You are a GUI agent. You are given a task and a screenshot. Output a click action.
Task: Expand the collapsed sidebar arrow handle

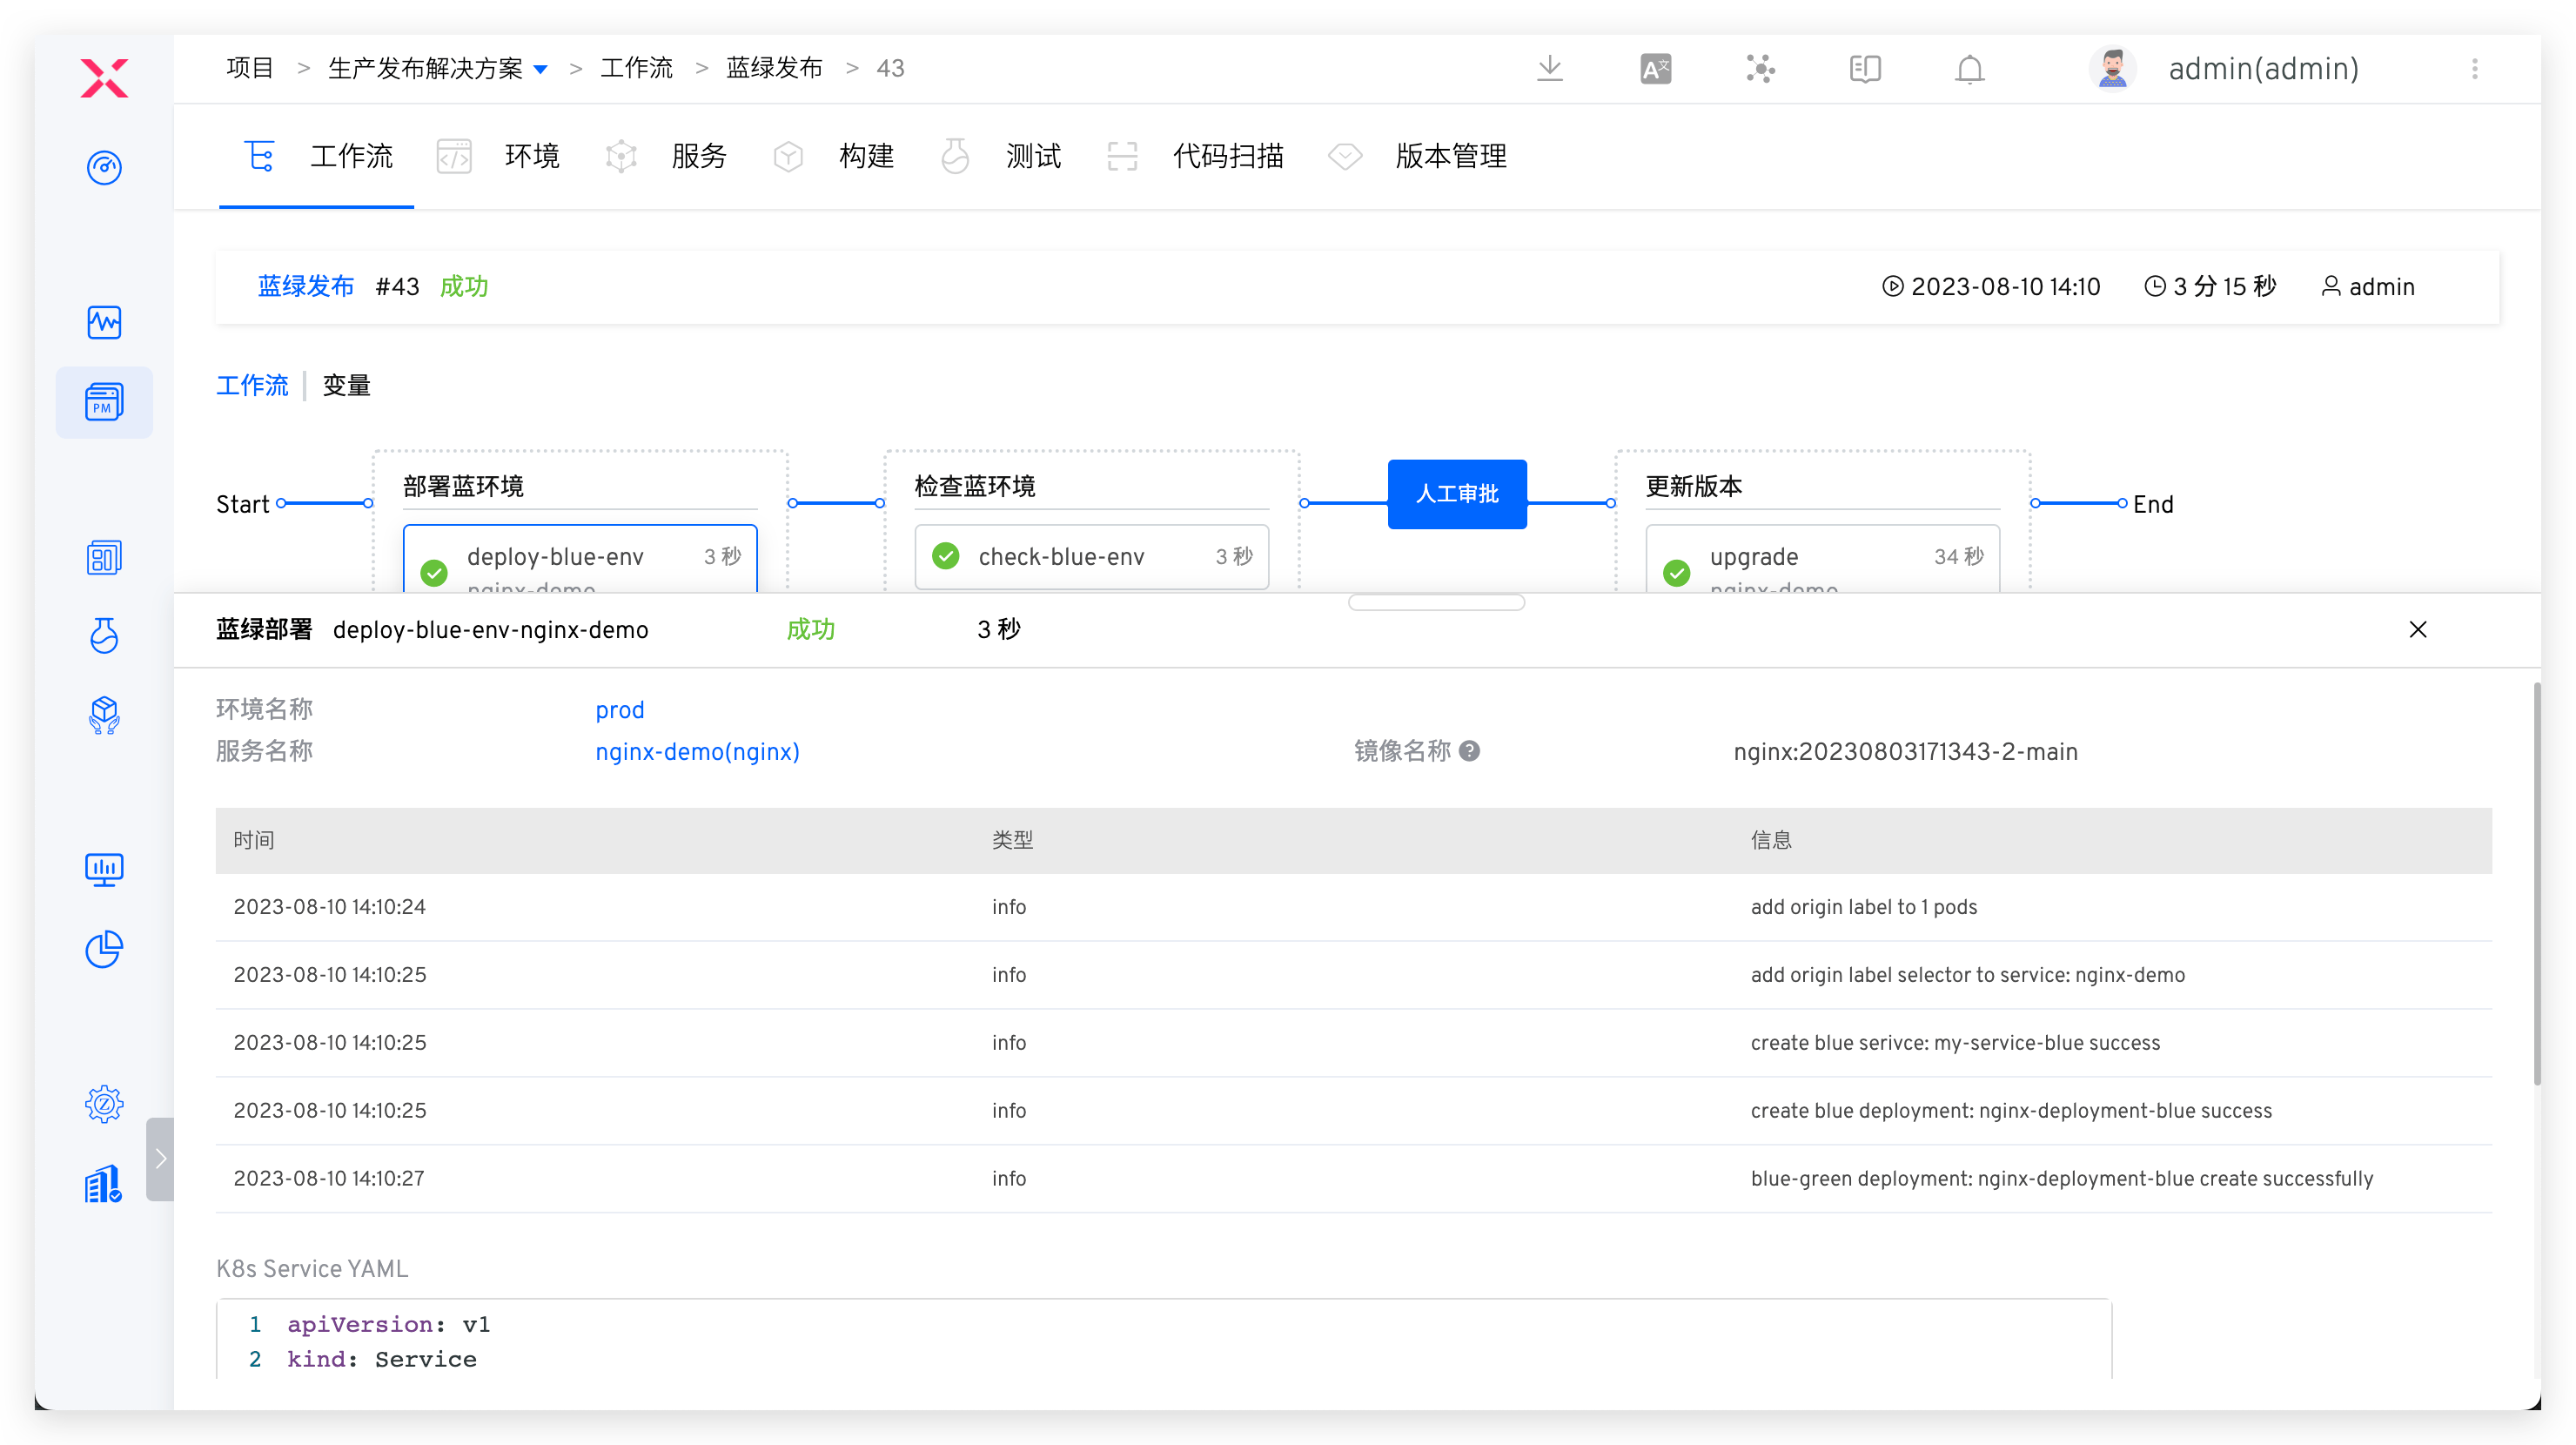(x=160, y=1158)
